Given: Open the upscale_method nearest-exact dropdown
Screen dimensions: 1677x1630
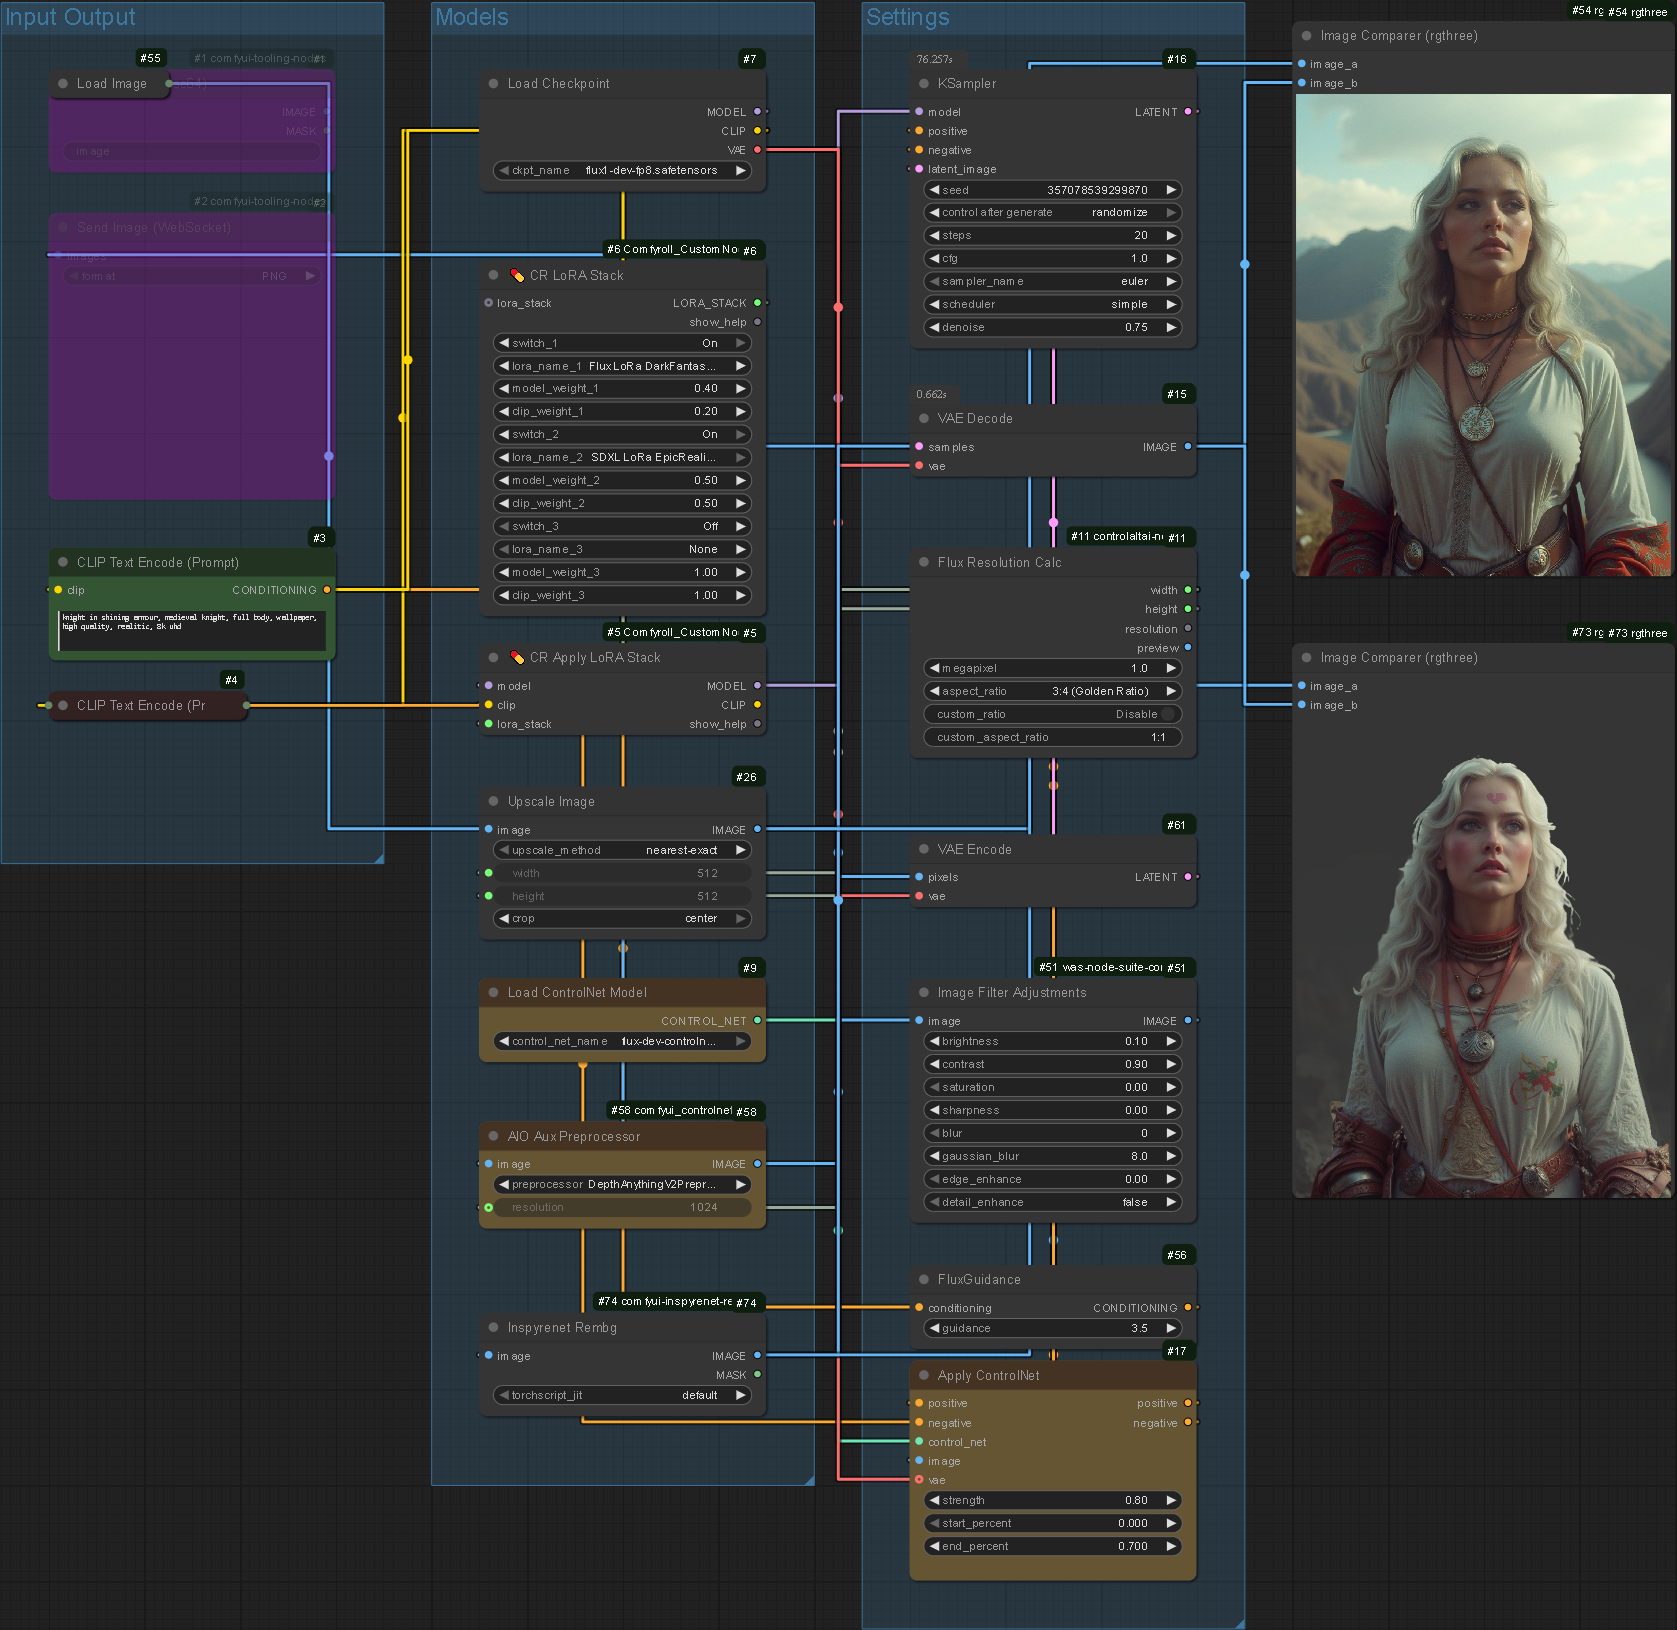Looking at the screenshot, I should pos(622,851).
